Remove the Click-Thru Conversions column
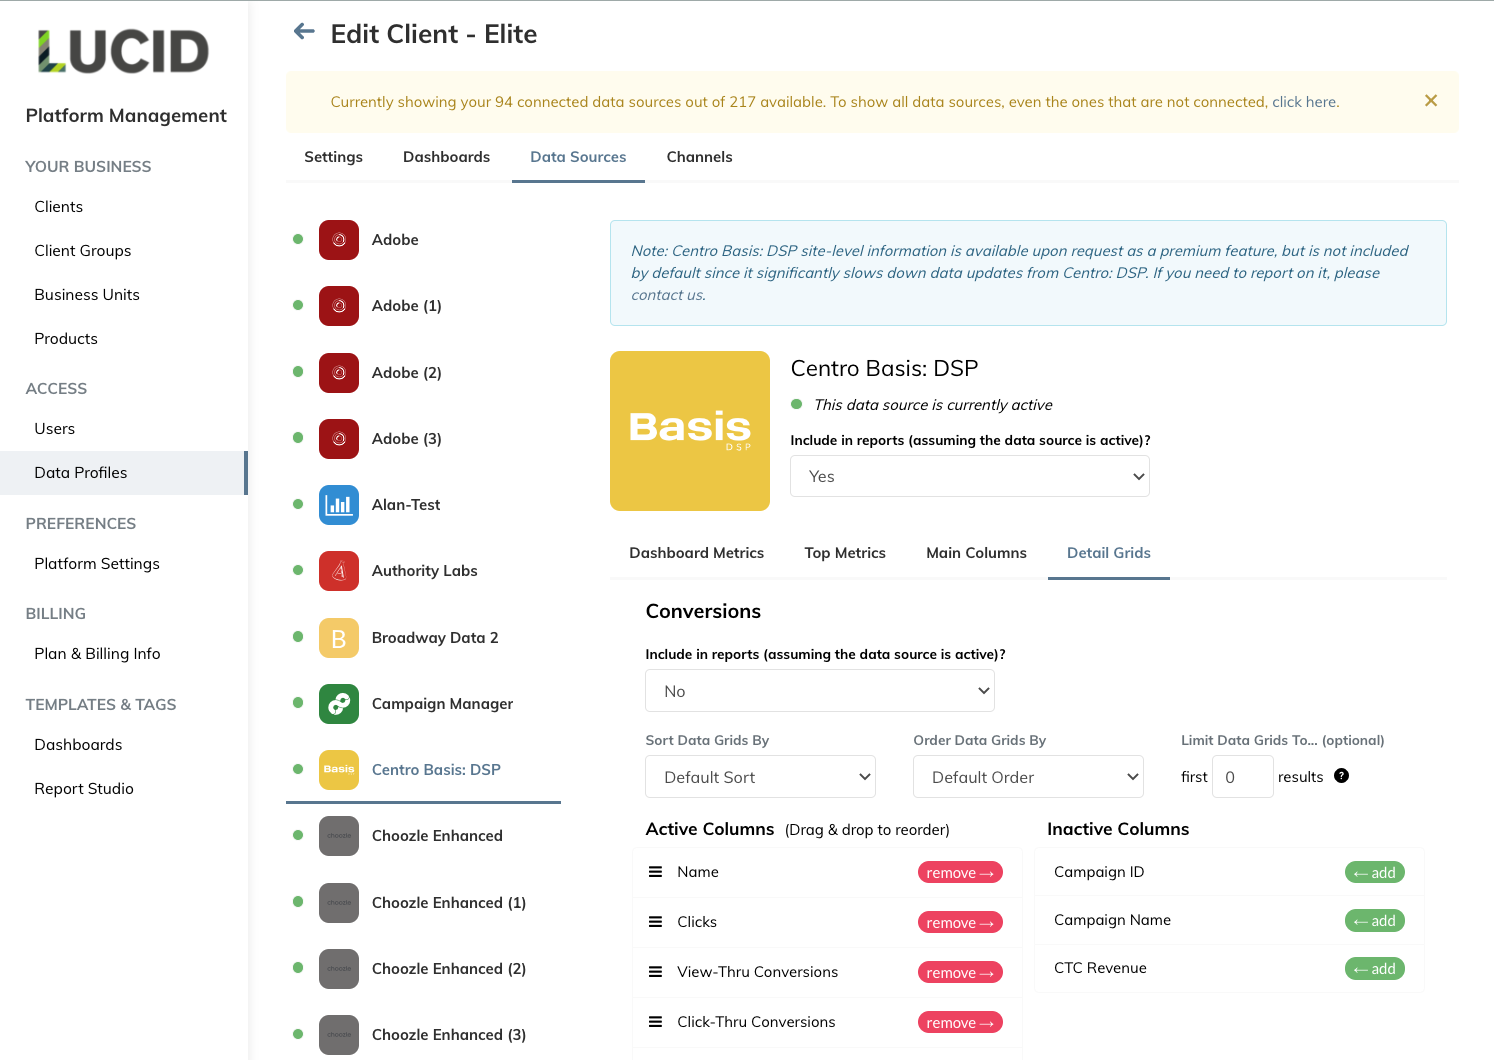The width and height of the screenshot is (1494, 1060). pyautogui.click(x=960, y=1023)
